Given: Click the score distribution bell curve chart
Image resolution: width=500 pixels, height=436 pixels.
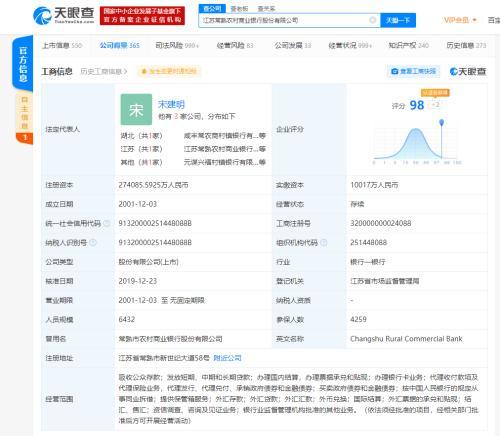Looking at the screenshot, I should pos(417,143).
